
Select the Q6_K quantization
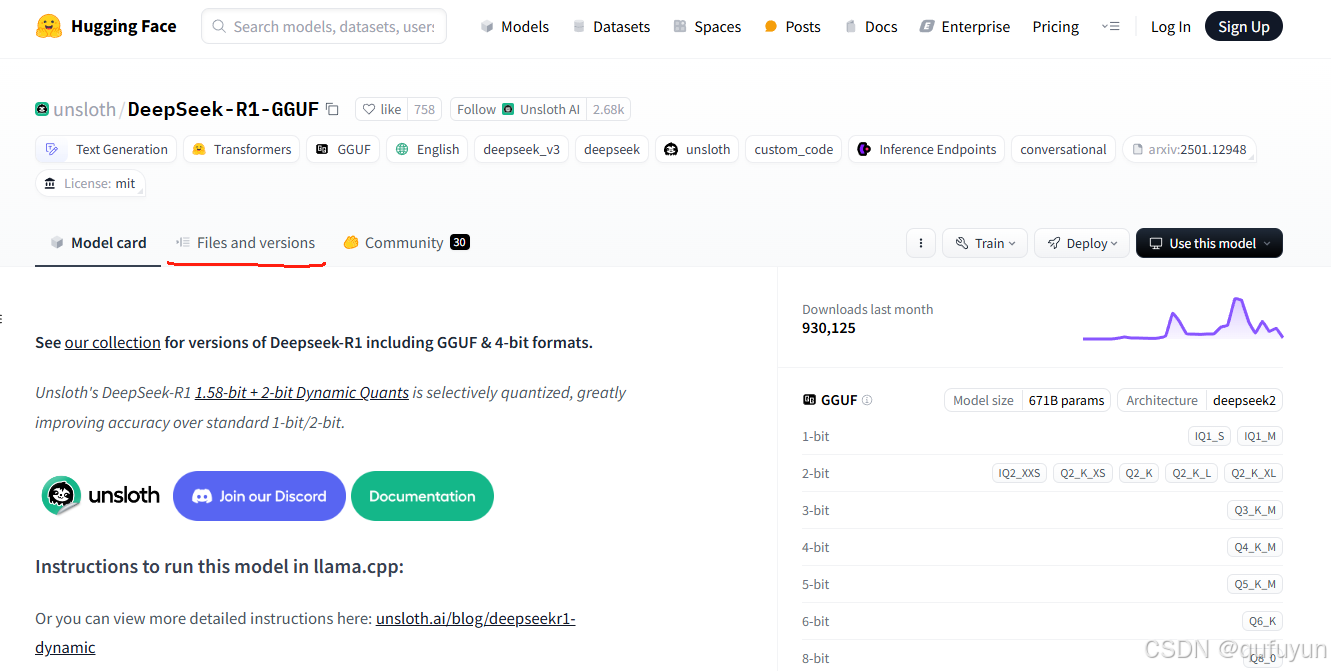click(x=1262, y=621)
